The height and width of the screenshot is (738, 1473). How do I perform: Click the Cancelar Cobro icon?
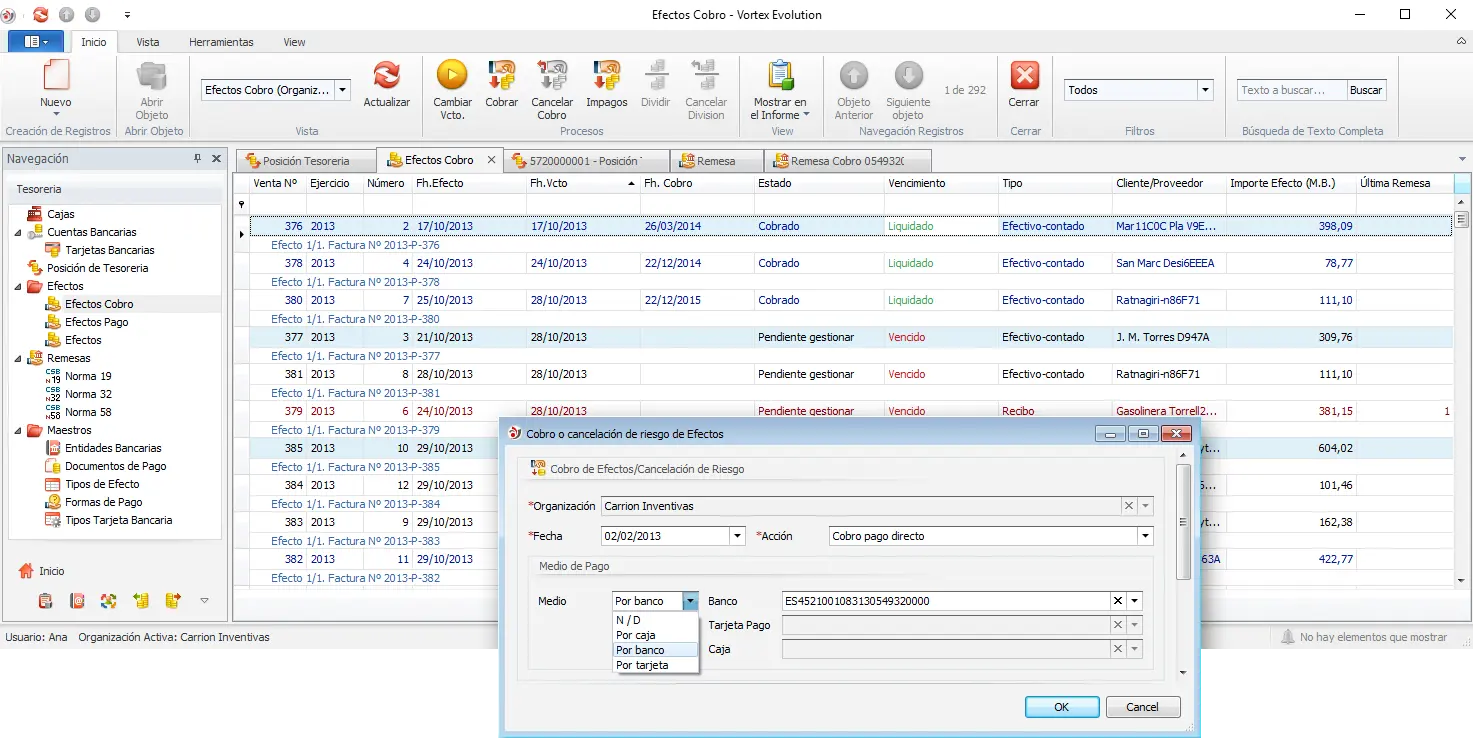(x=552, y=76)
